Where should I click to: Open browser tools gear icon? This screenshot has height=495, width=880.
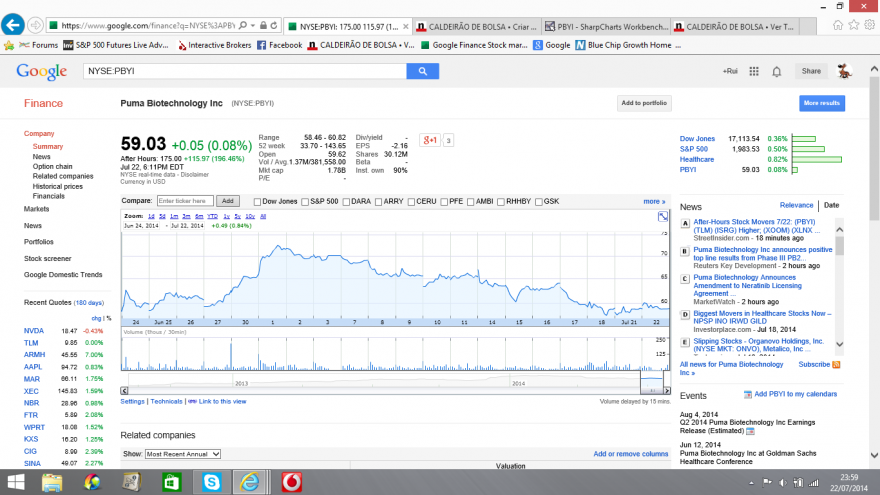coord(869,25)
